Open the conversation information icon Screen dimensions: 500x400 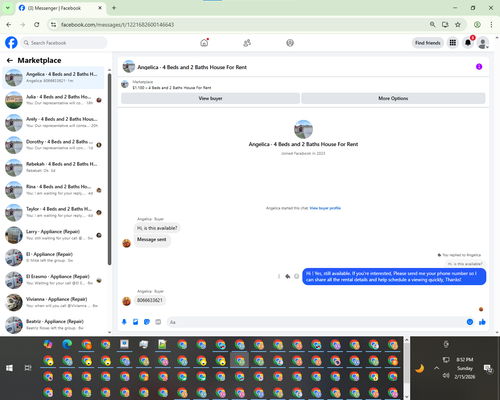point(479,67)
